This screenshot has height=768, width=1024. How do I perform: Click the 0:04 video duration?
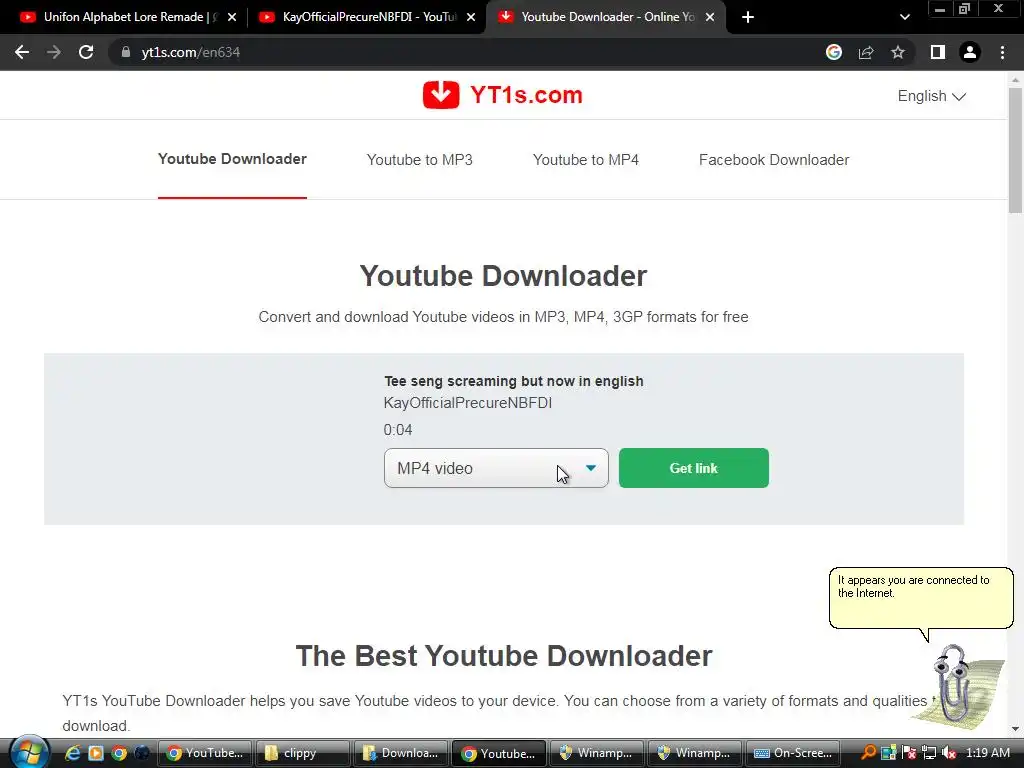point(398,430)
